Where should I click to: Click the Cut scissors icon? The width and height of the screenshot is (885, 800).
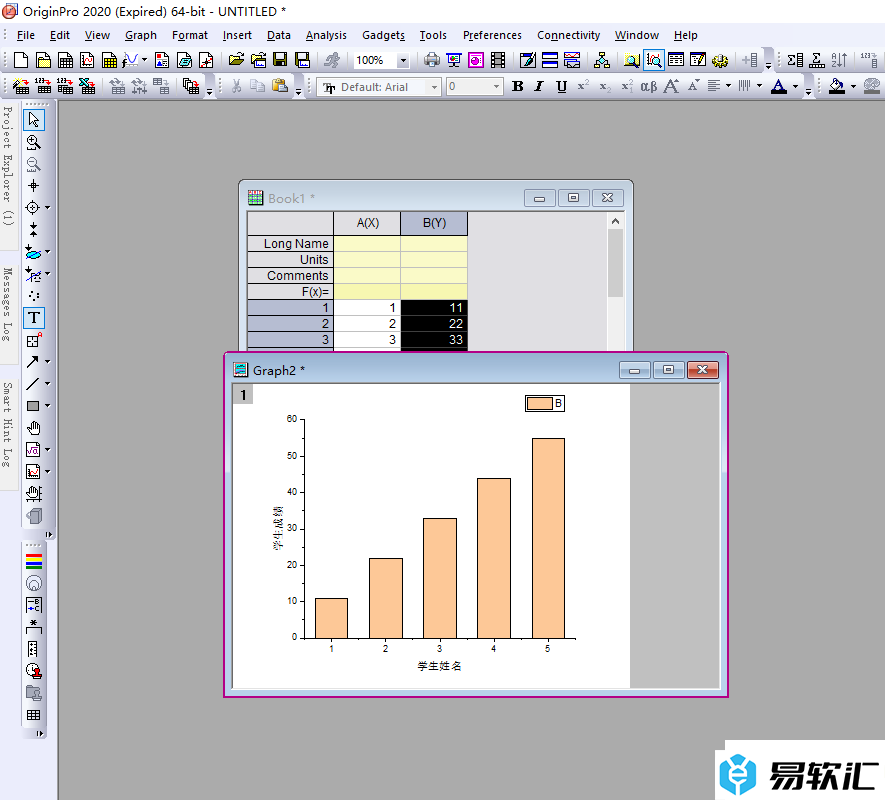tap(236, 86)
